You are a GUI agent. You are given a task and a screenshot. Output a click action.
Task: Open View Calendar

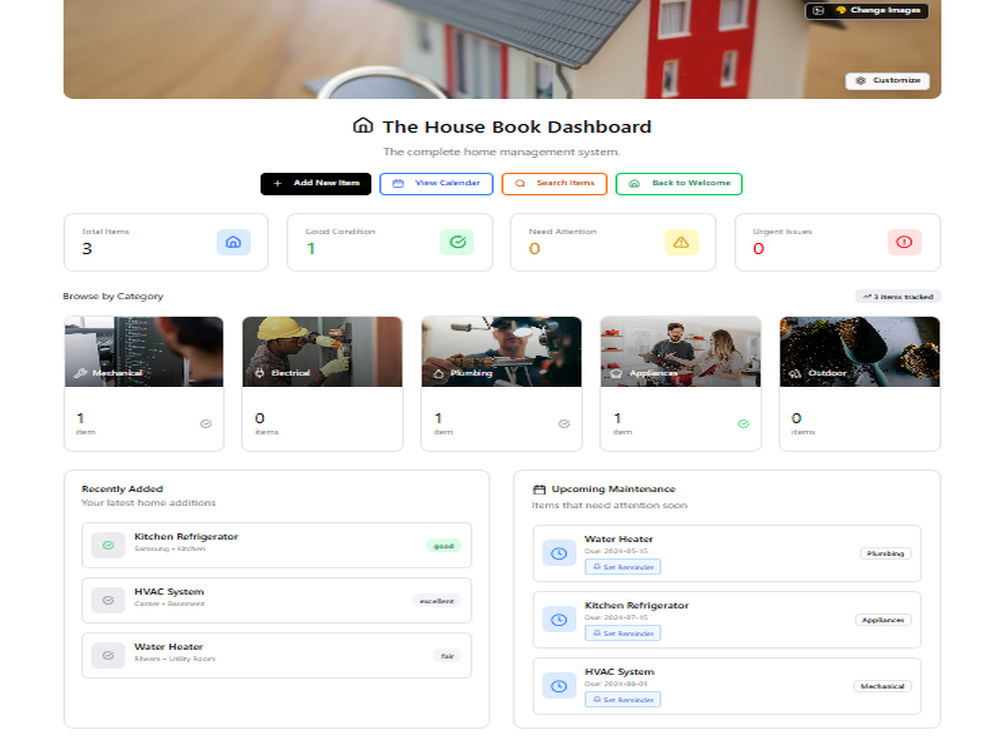point(436,184)
